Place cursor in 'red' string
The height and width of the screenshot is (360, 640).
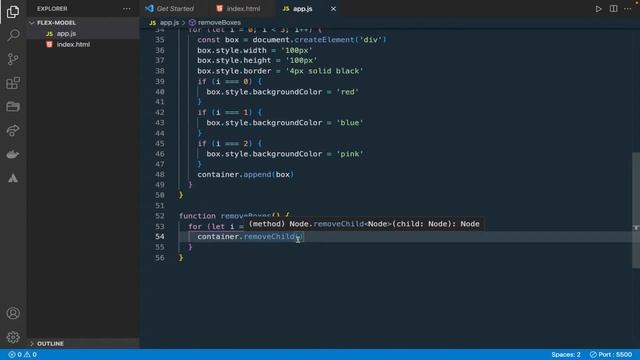[348, 92]
